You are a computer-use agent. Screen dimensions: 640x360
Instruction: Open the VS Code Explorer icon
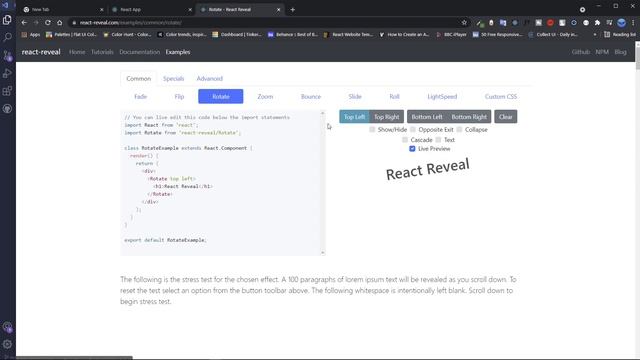coord(7,20)
